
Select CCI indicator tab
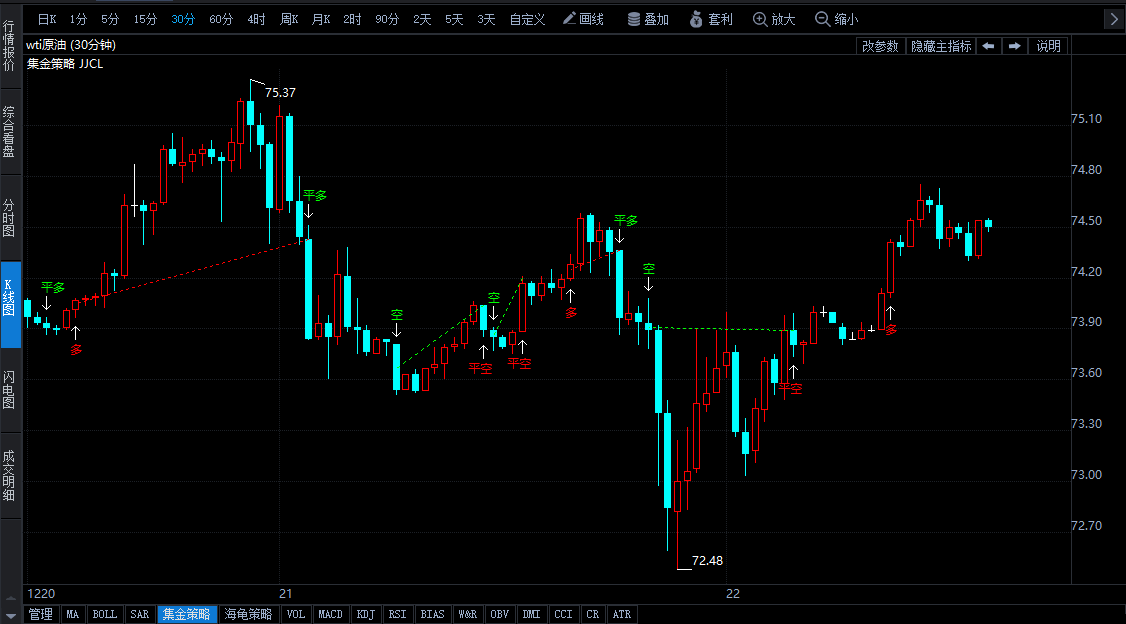tap(564, 615)
